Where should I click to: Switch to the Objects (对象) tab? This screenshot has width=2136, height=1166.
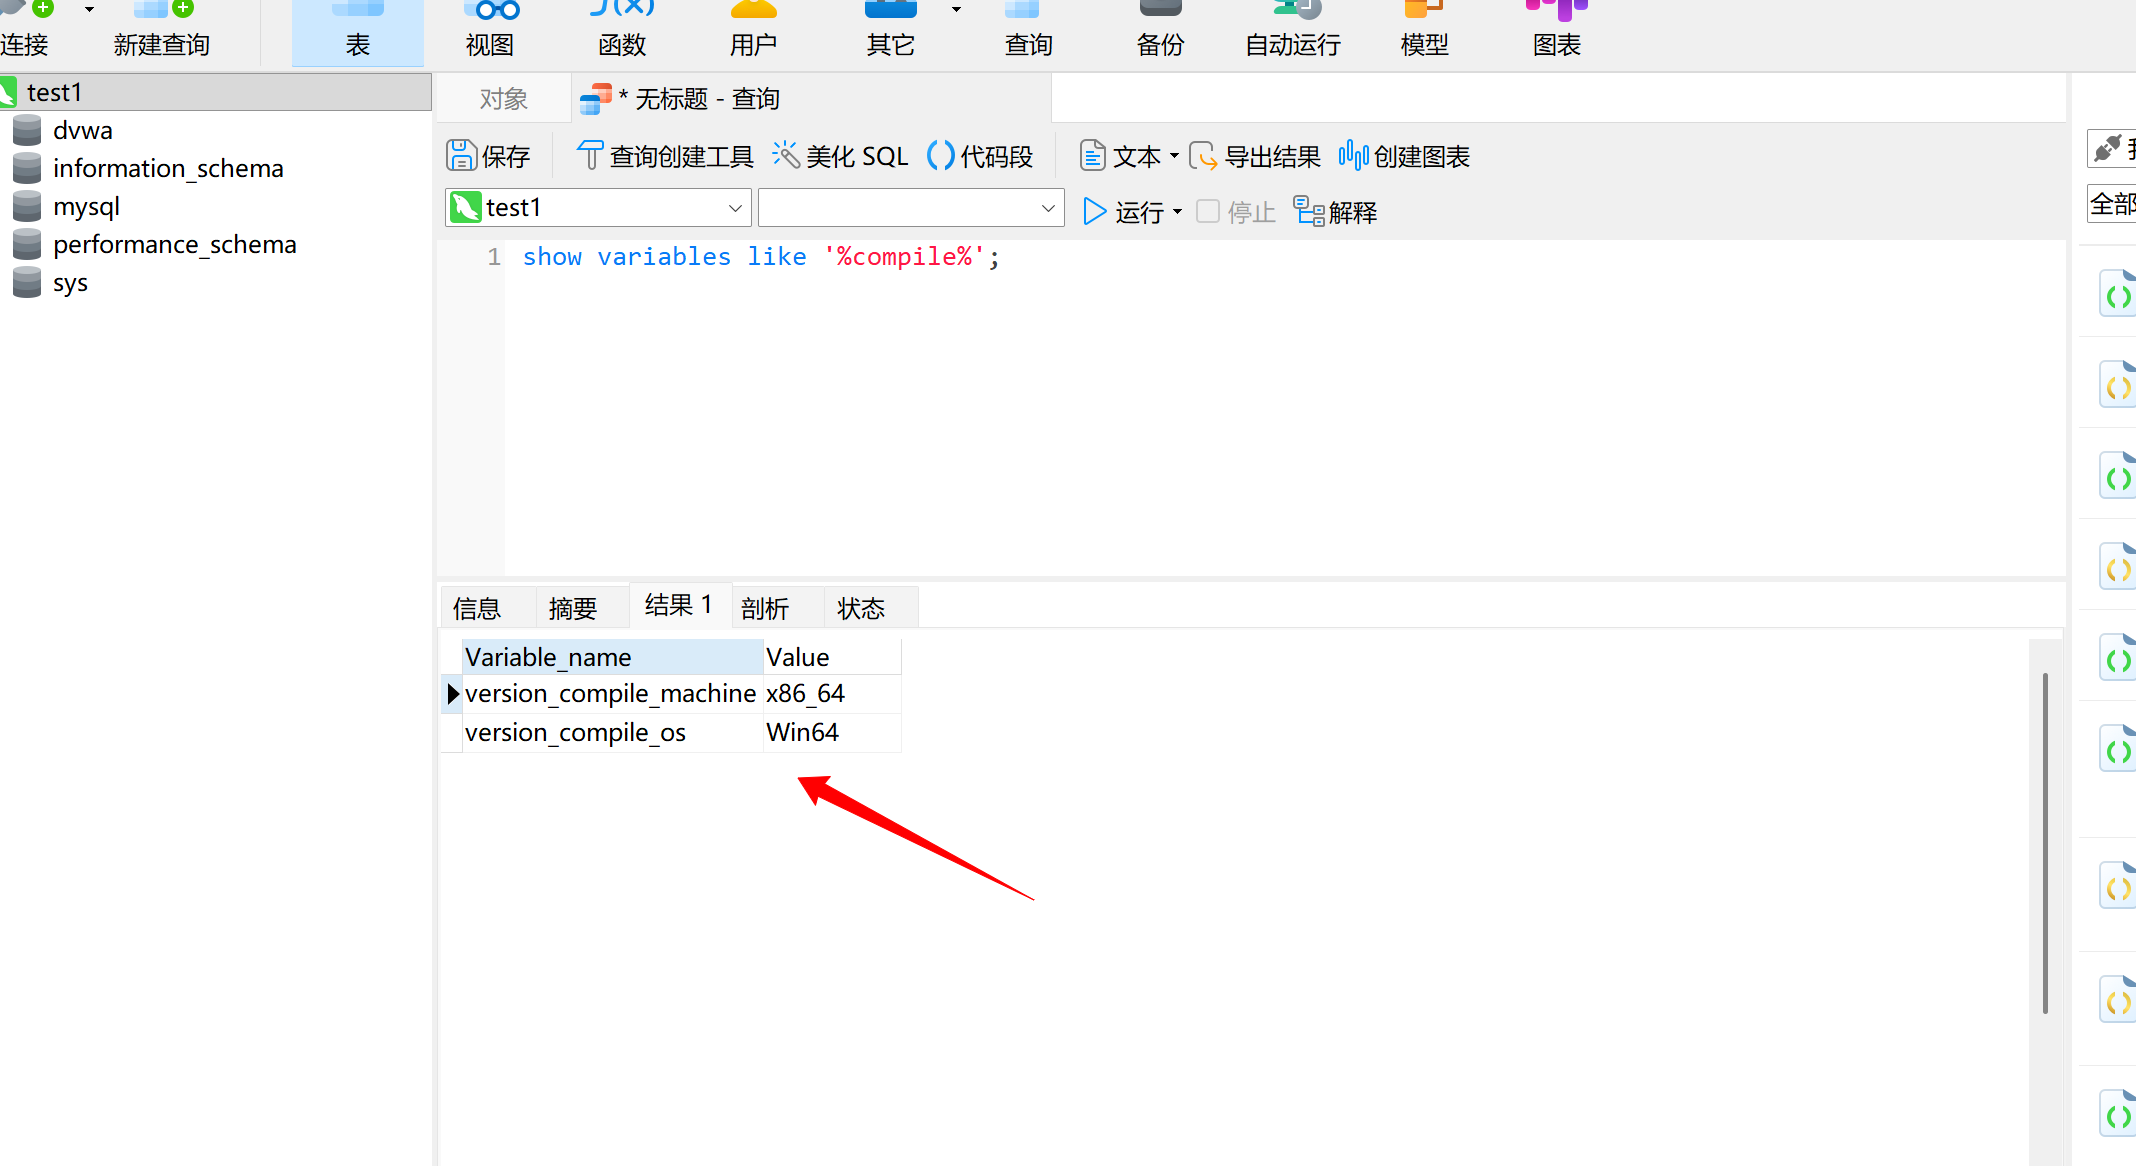point(503,99)
